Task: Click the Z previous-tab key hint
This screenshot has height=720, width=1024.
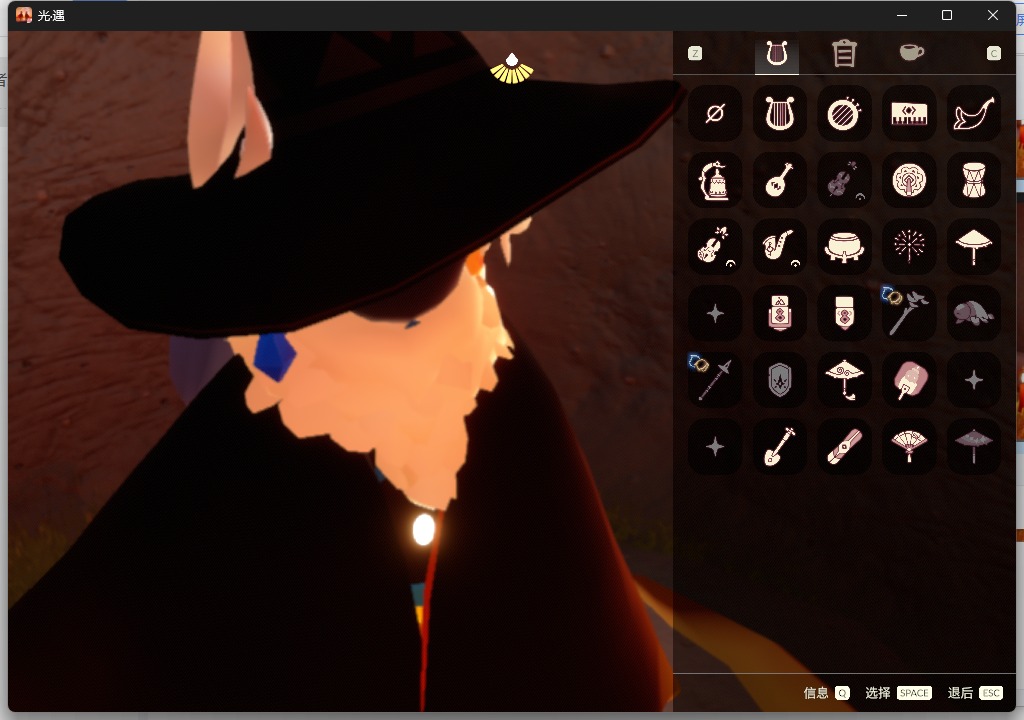Action: (x=695, y=54)
